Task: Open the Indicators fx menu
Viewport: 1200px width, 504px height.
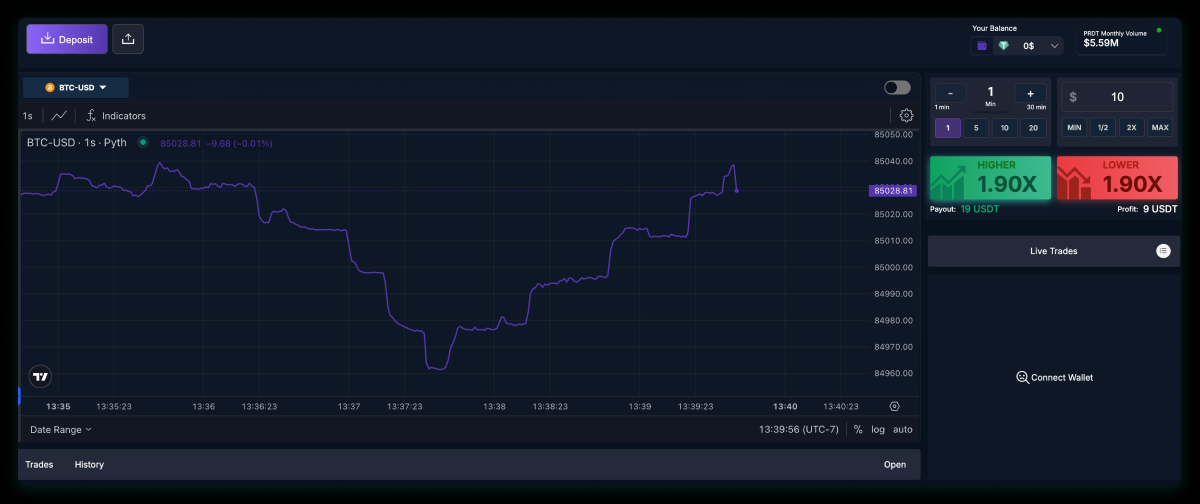Action: tap(116, 116)
